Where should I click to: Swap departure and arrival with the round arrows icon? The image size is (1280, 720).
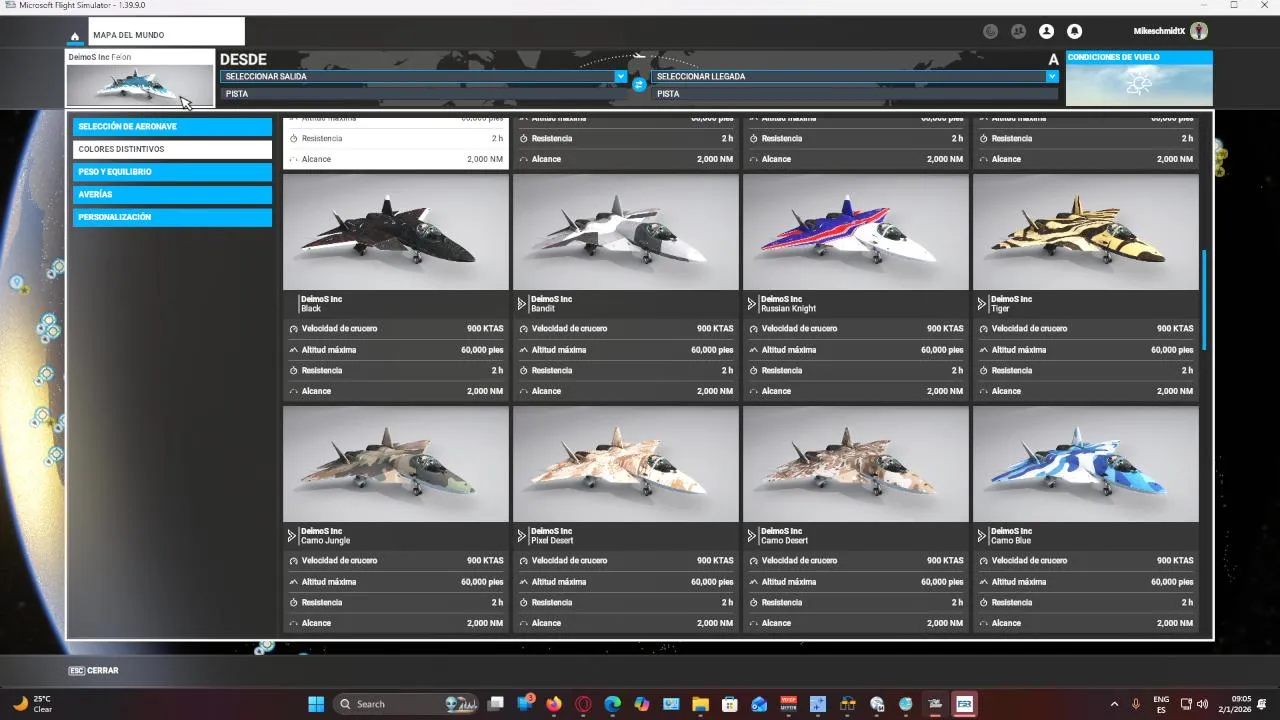[x=639, y=85]
